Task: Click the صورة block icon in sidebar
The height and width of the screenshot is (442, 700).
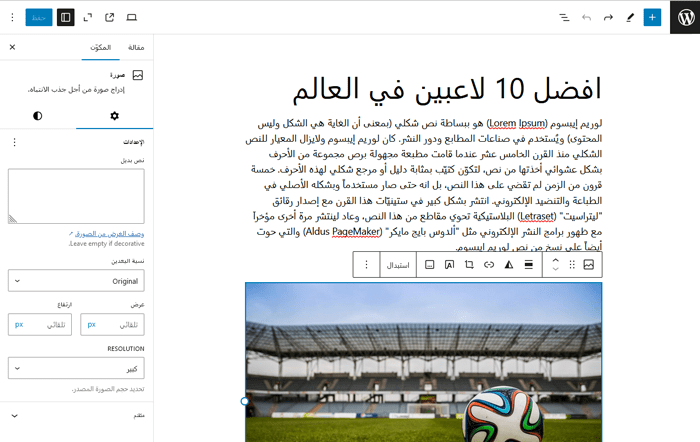Action: 138,75
